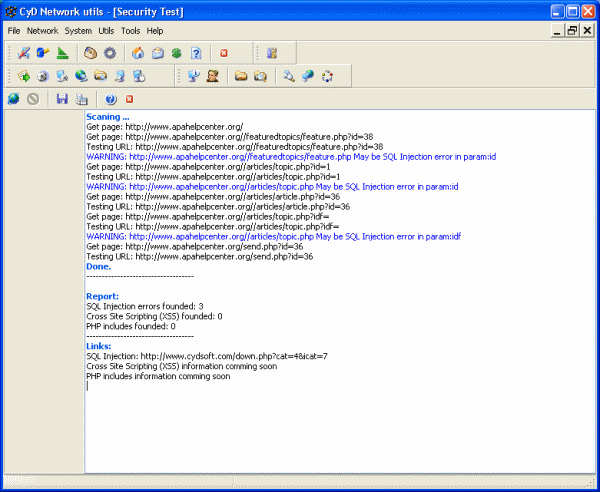Click 'SQL Injection errors founded: 3' line
This screenshot has height=492, width=600.
pos(145,306)
